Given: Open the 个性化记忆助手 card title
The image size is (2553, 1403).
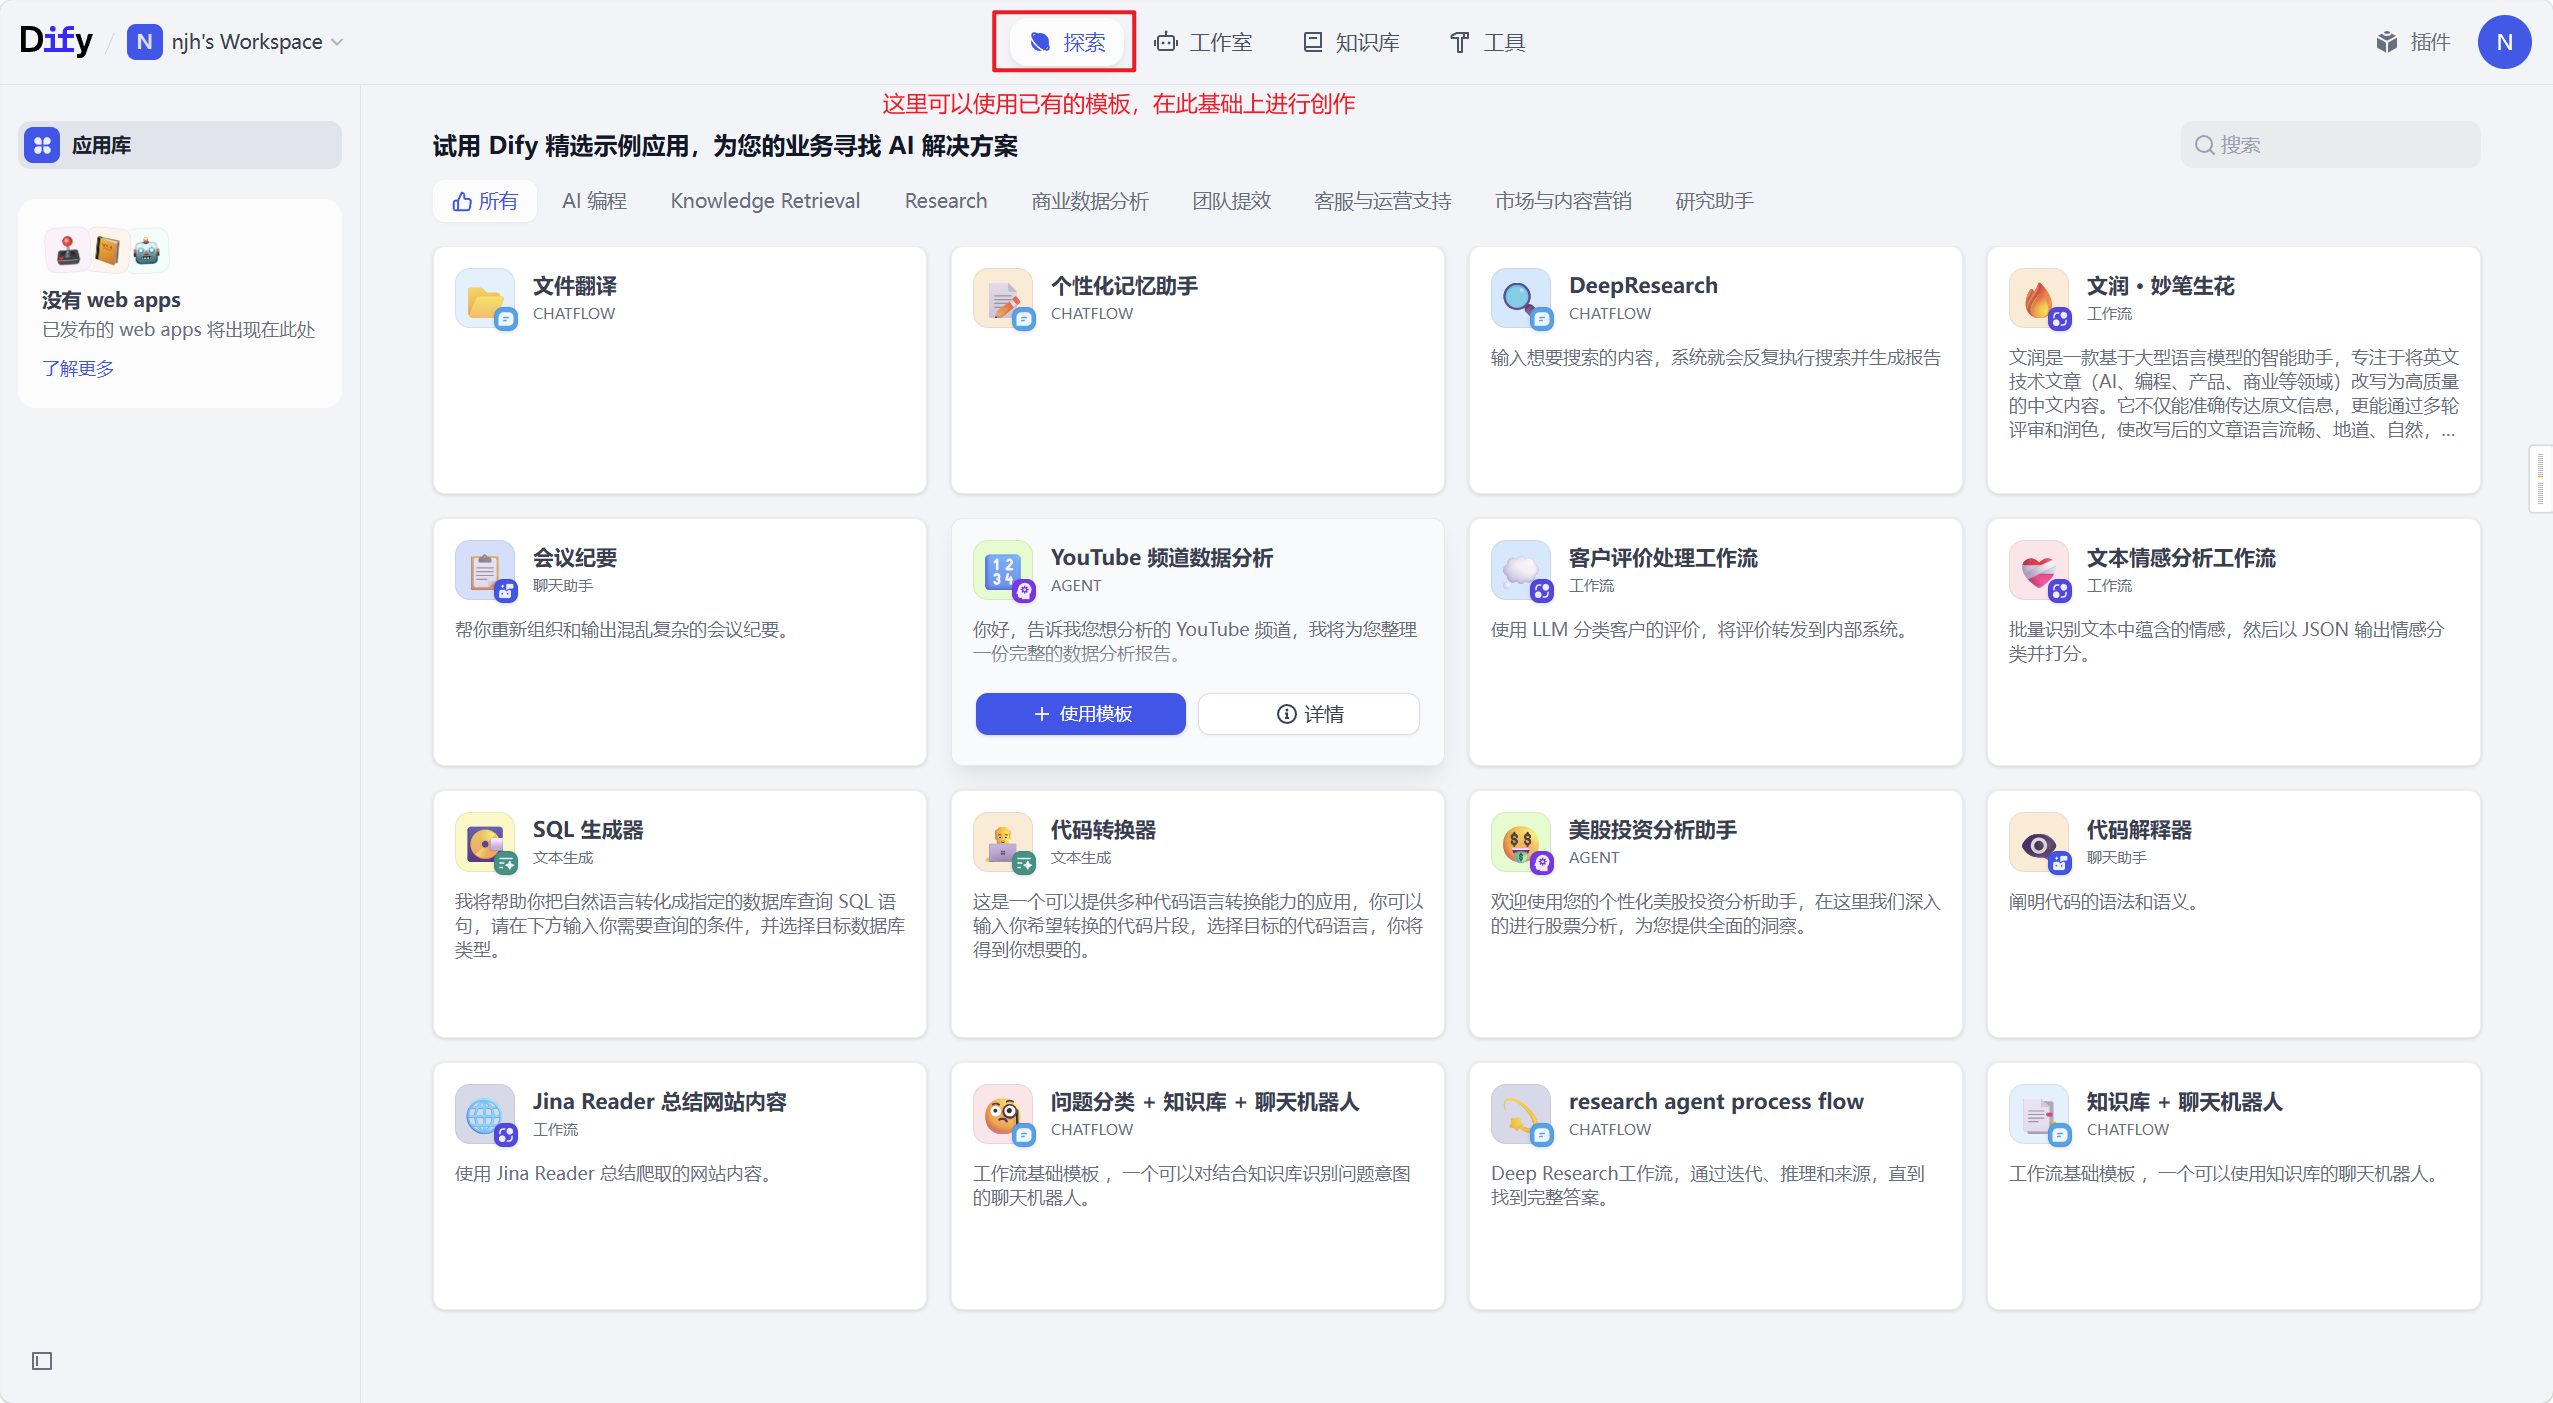Looking at the screenshot, I should (1124, 286).
